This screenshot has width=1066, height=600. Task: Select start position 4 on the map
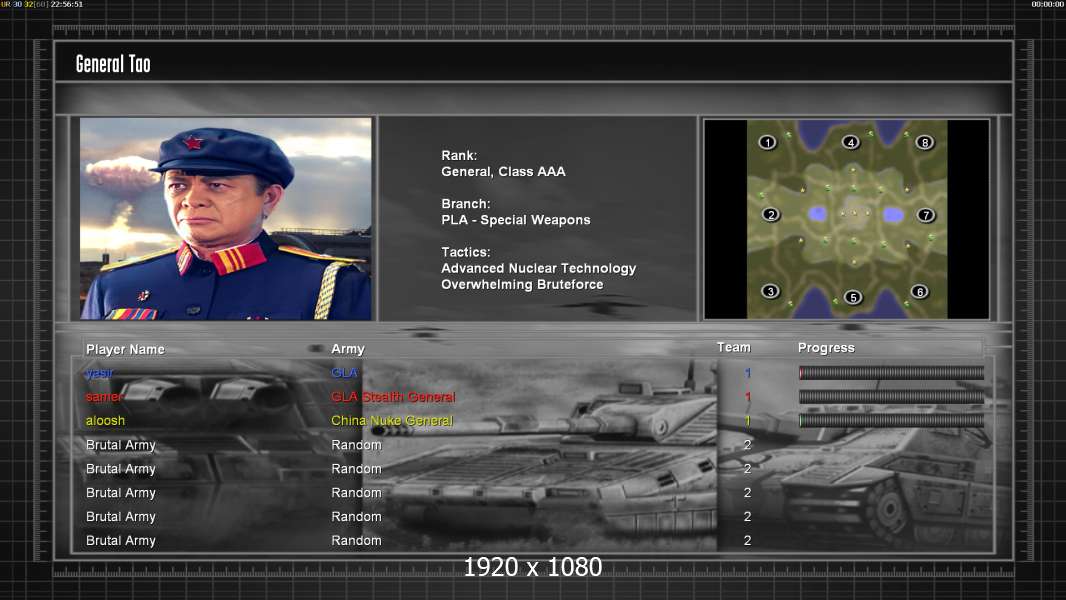(851, 142)
